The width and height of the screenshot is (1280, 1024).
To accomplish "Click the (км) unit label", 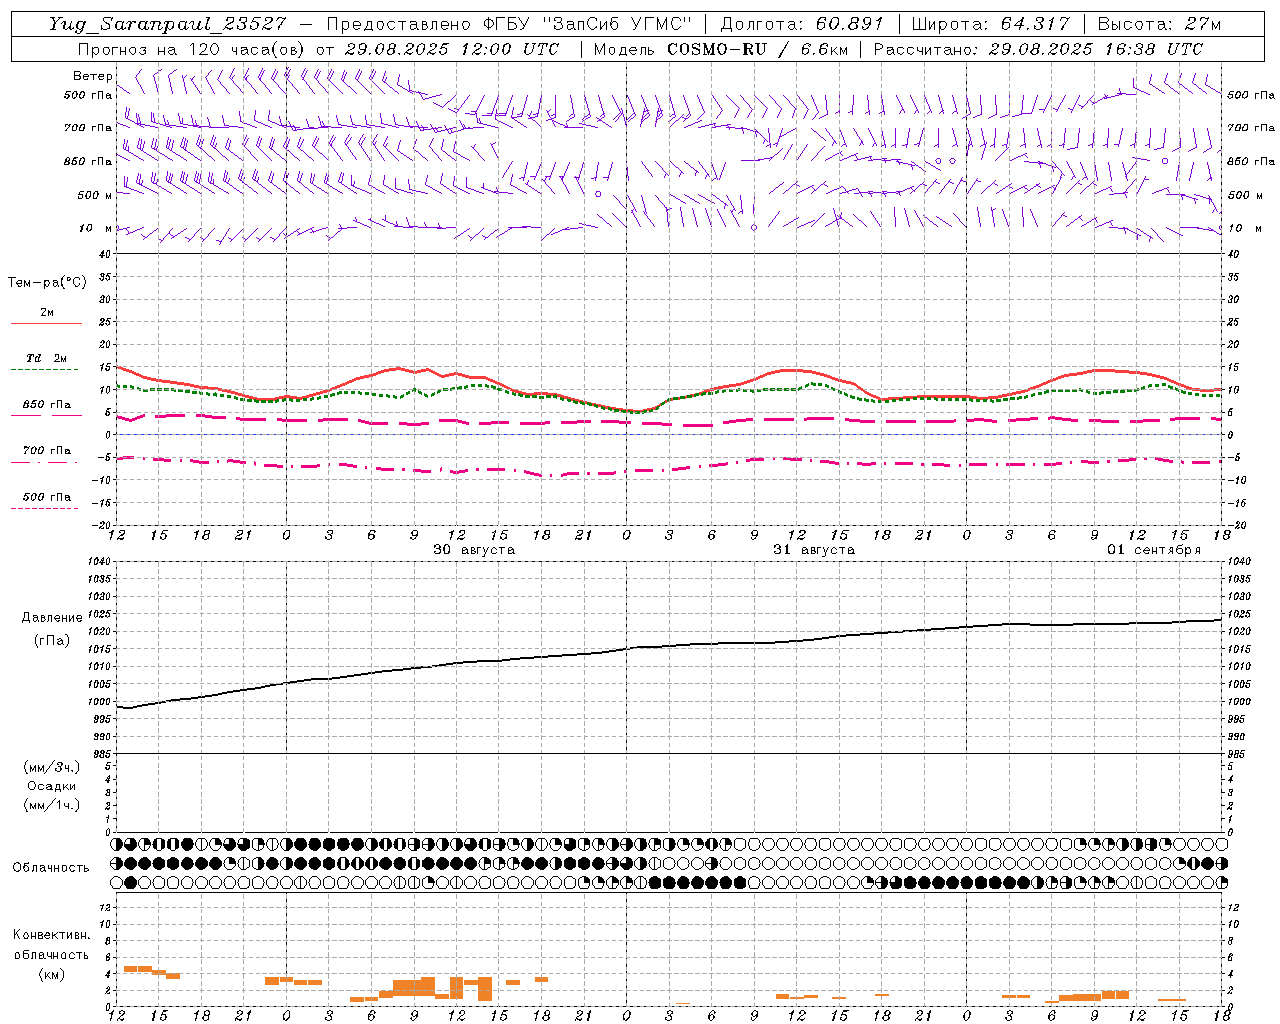I will (52, 974).
